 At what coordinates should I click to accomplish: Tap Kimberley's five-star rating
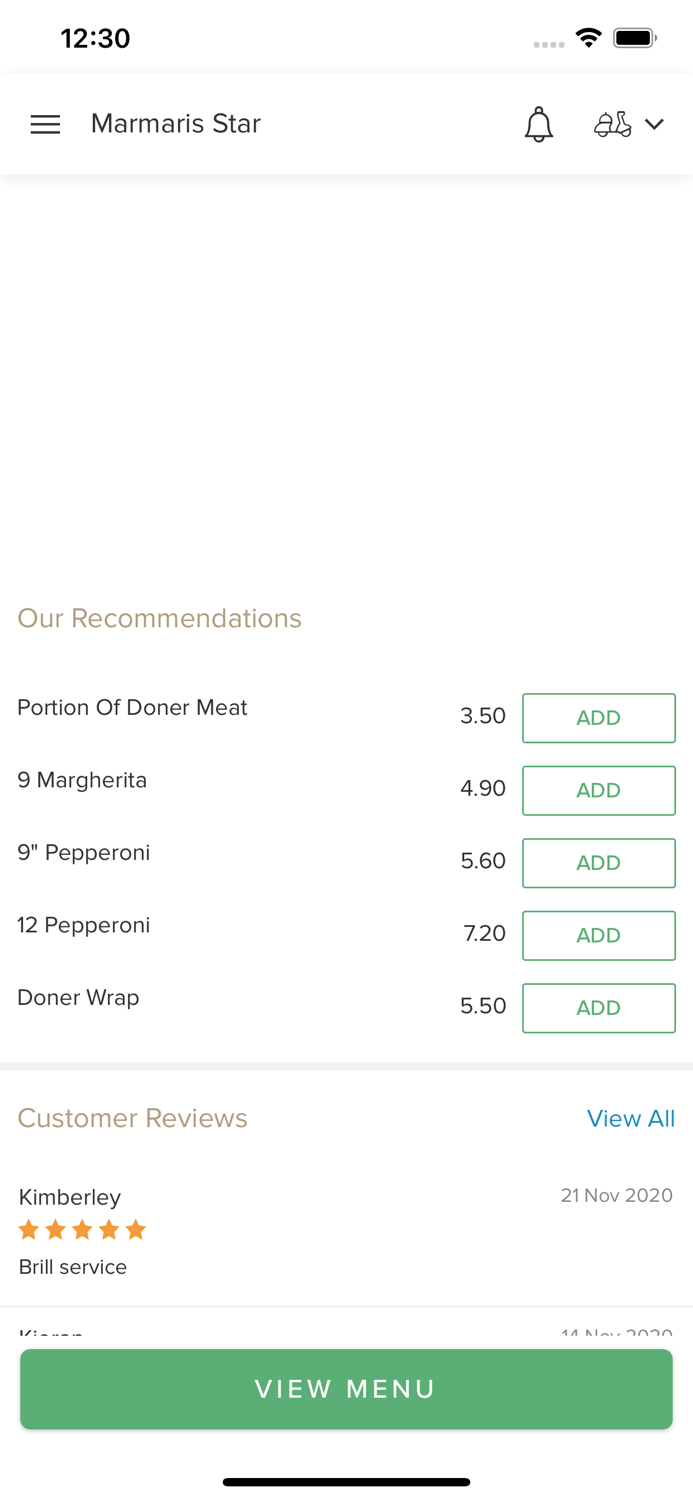point(82,1230)
